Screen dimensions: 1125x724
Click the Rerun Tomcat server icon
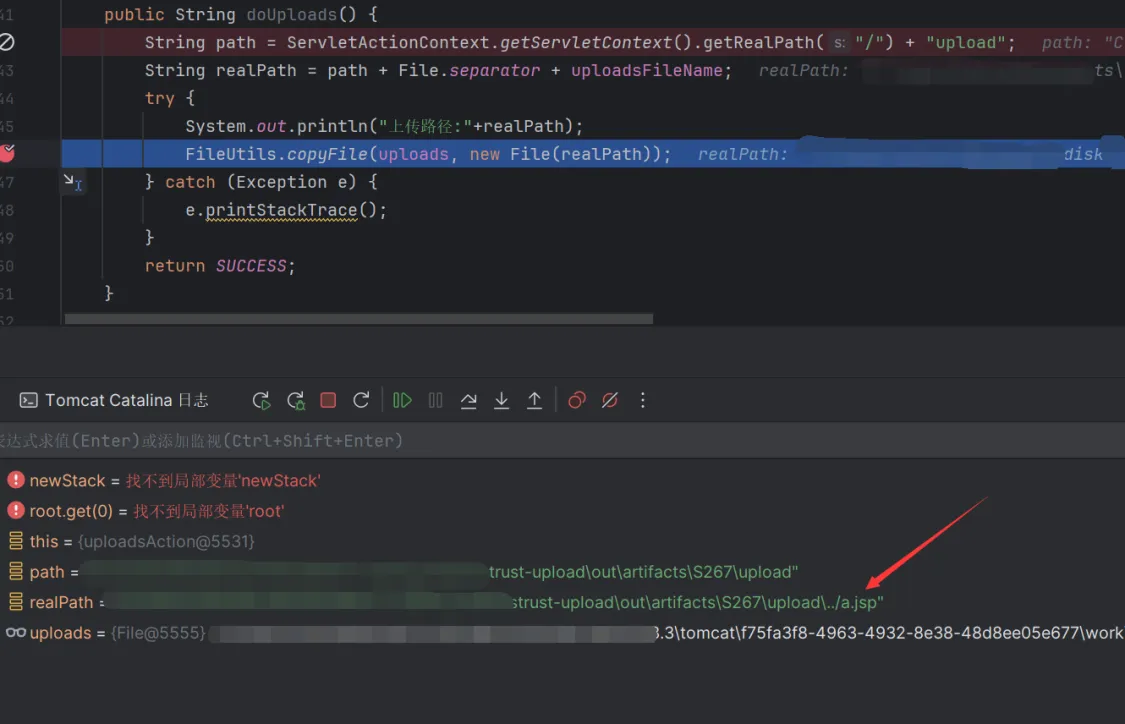262,400
